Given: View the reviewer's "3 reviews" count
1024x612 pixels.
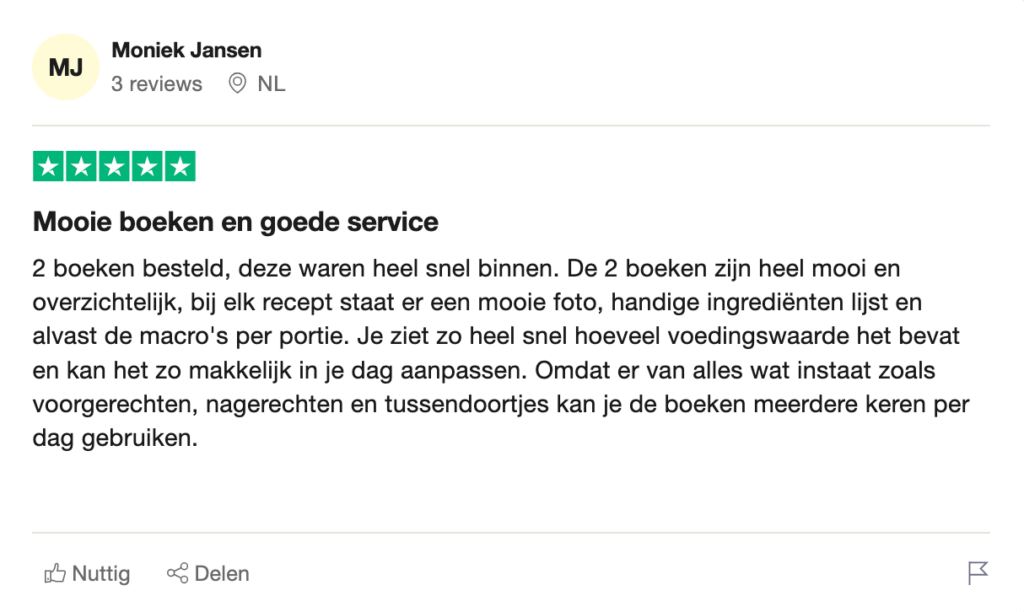Looking at the screenshot, I should tap(157, 84).
